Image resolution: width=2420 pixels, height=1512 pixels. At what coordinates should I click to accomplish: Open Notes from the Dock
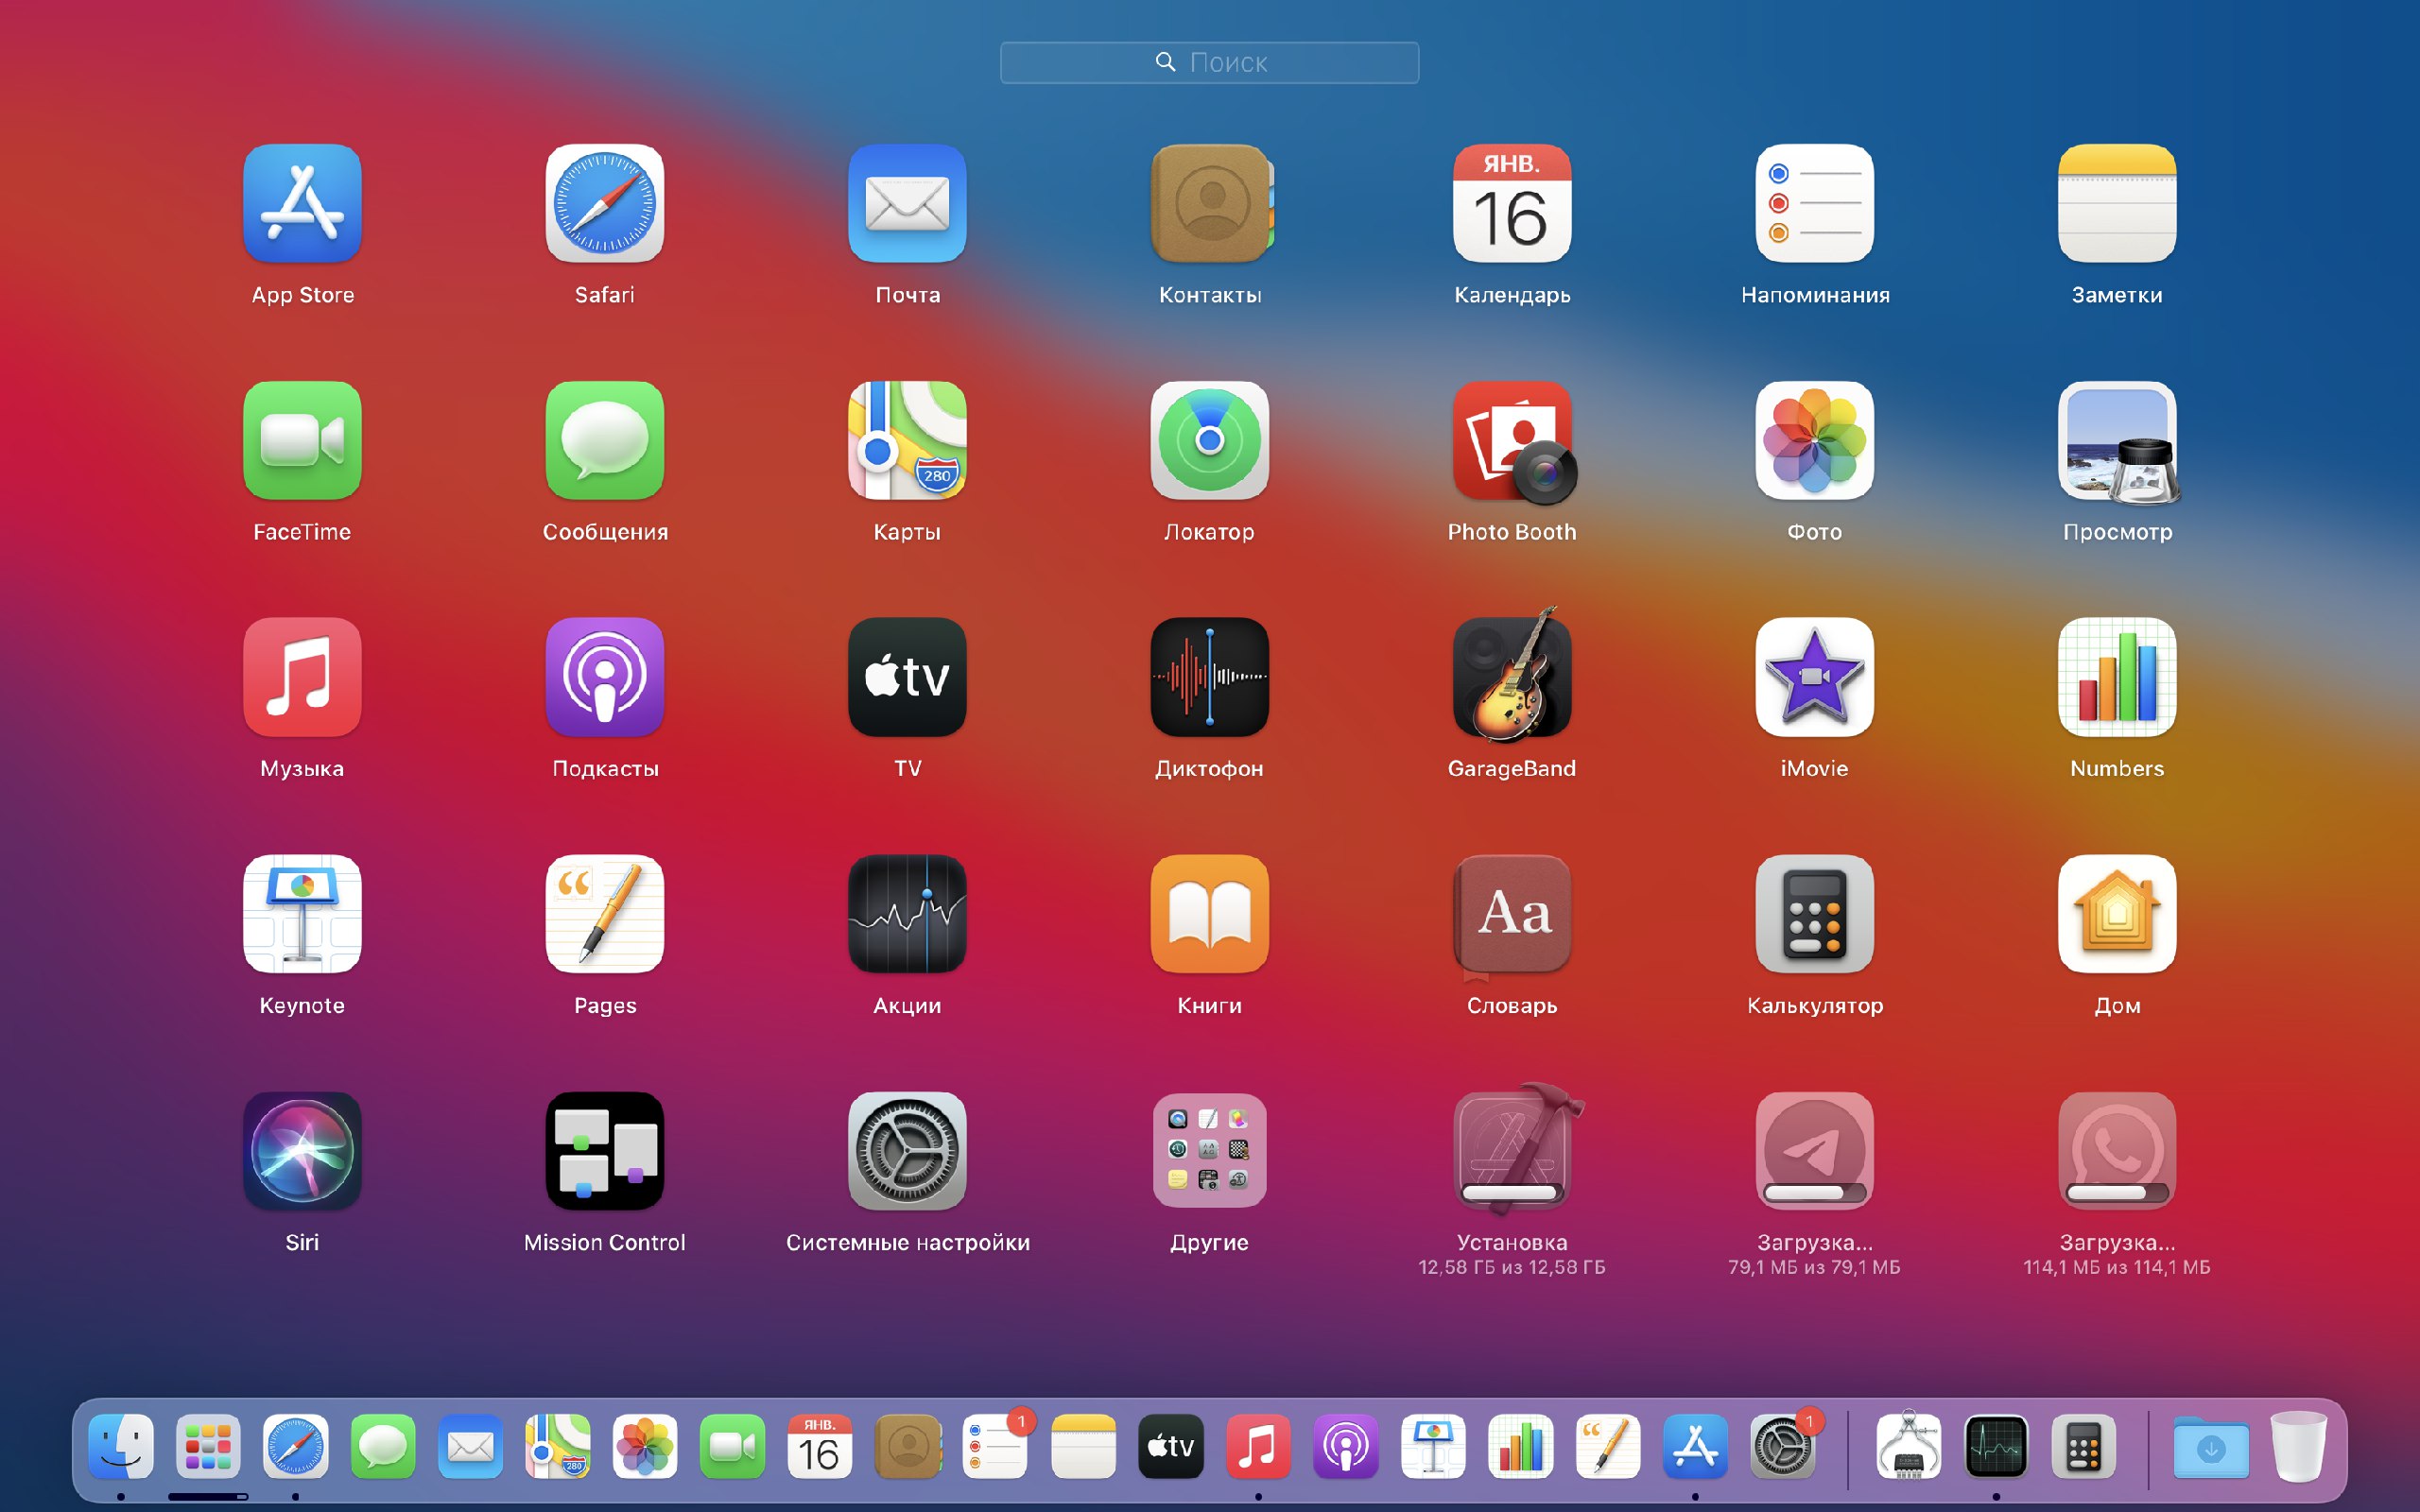tap(1083, 1446)
